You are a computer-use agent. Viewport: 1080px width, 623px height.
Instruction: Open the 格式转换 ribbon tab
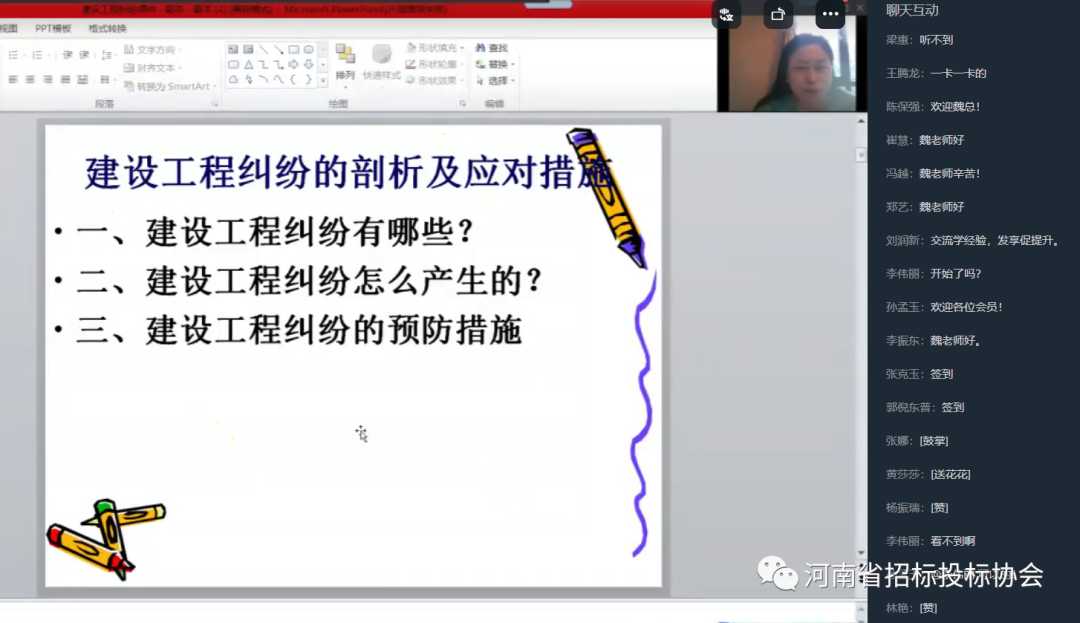107,28
